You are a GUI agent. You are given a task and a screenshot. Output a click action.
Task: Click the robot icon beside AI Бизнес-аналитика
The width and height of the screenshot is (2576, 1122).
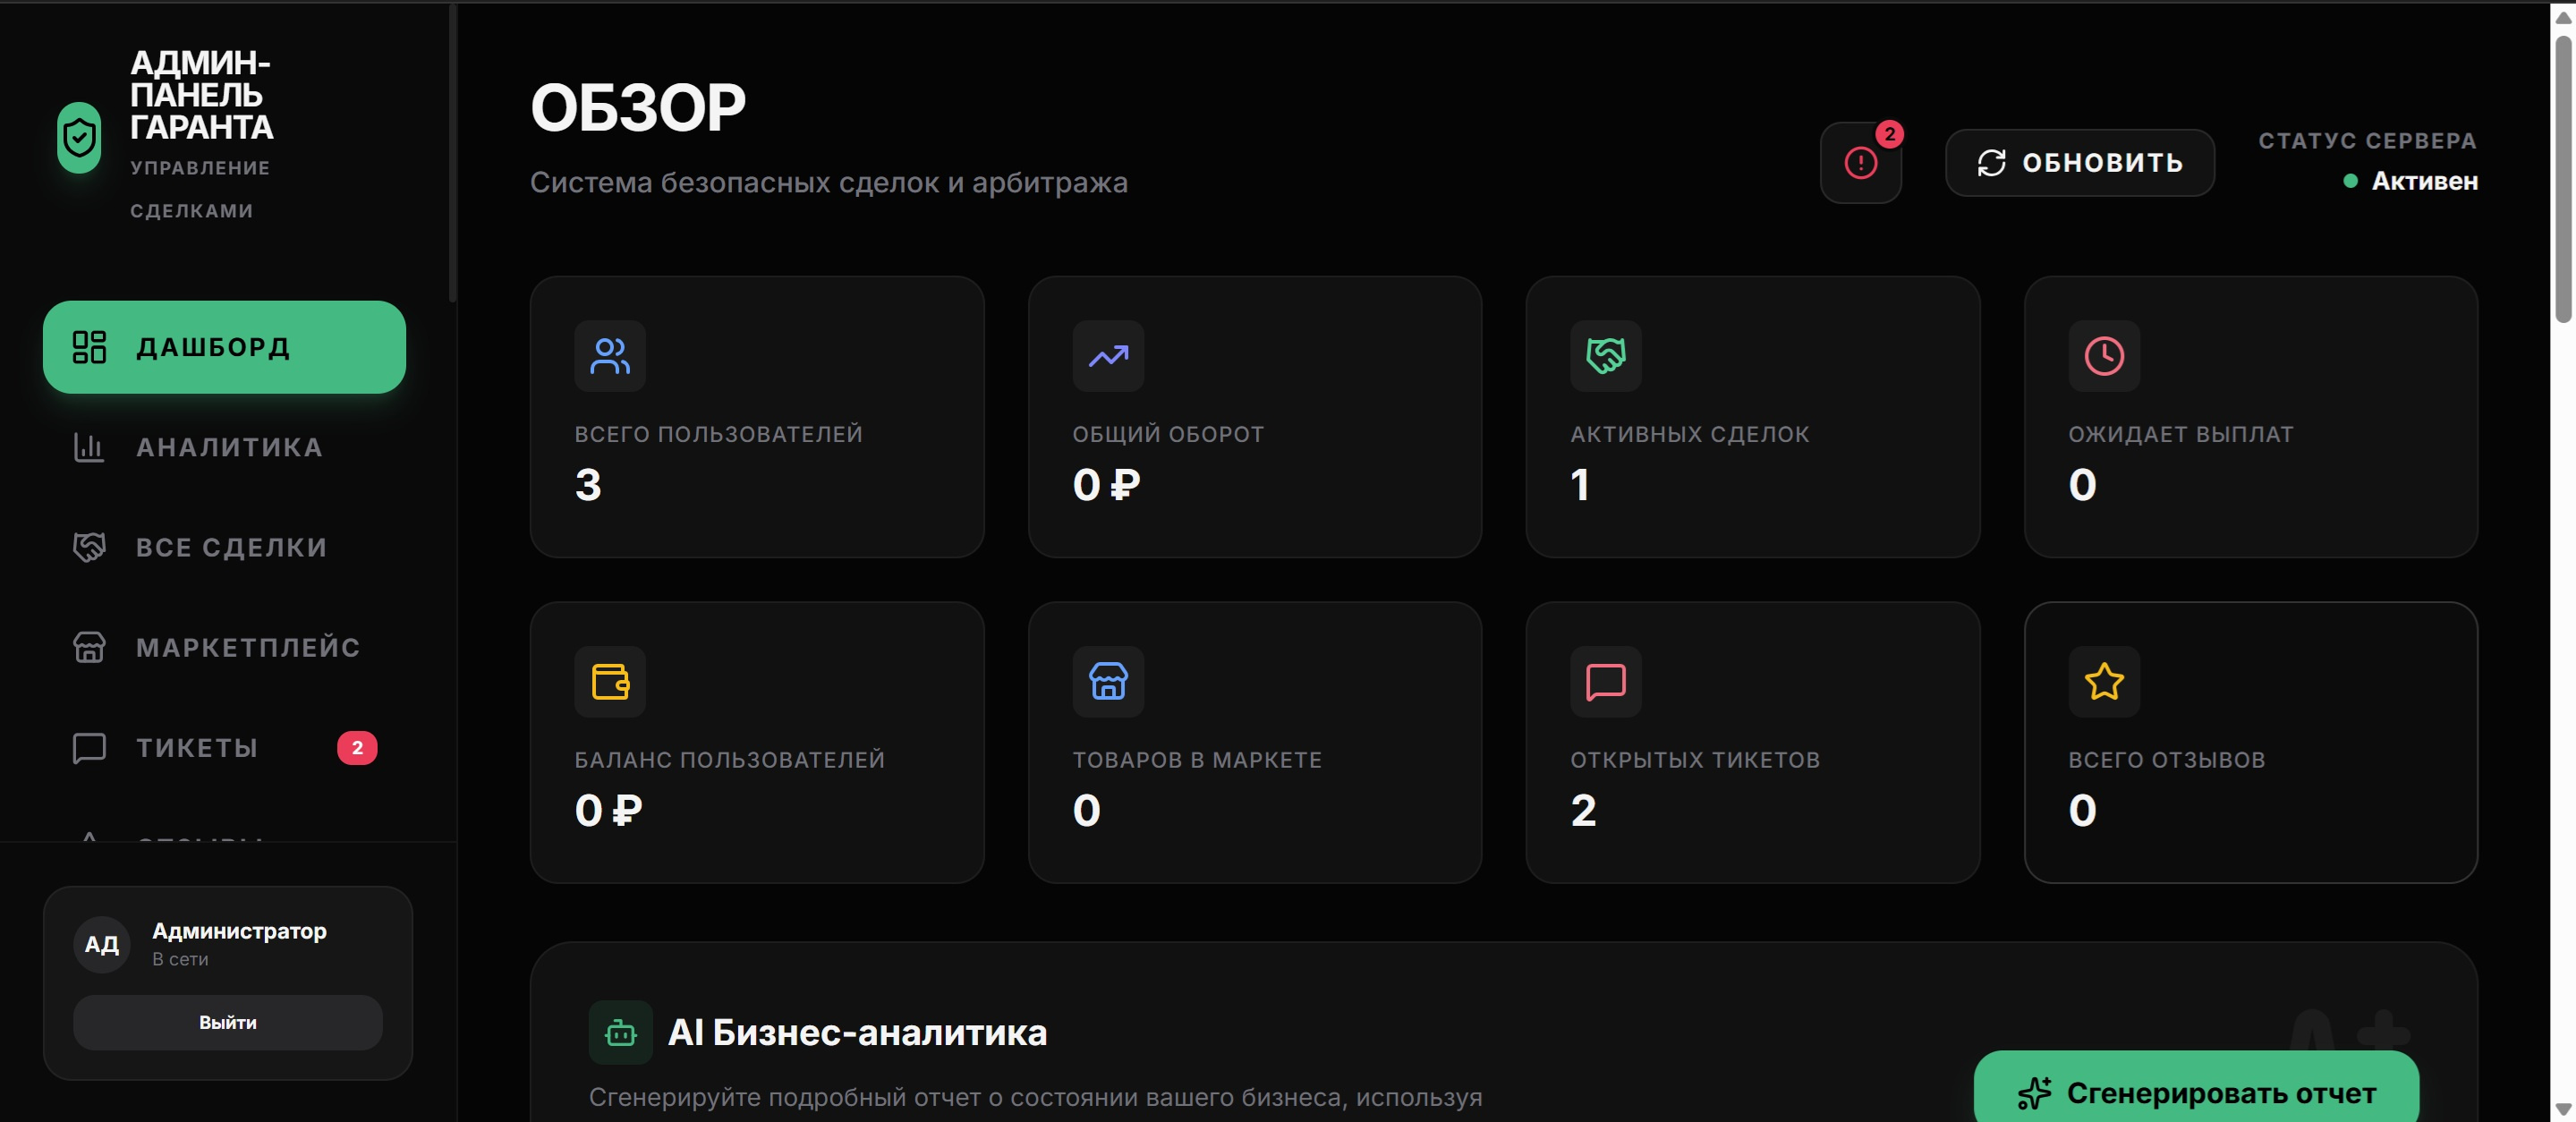click(621, 1033)
